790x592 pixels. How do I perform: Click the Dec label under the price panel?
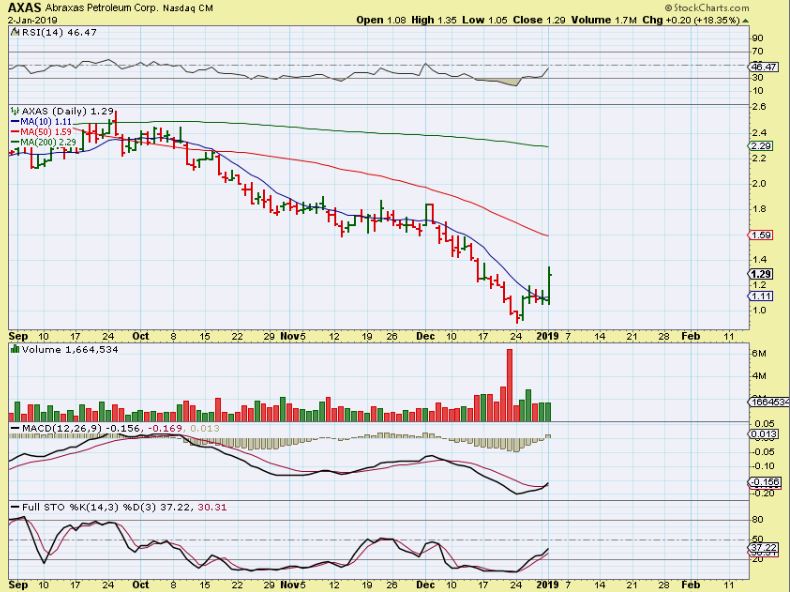tap(426, 336)
